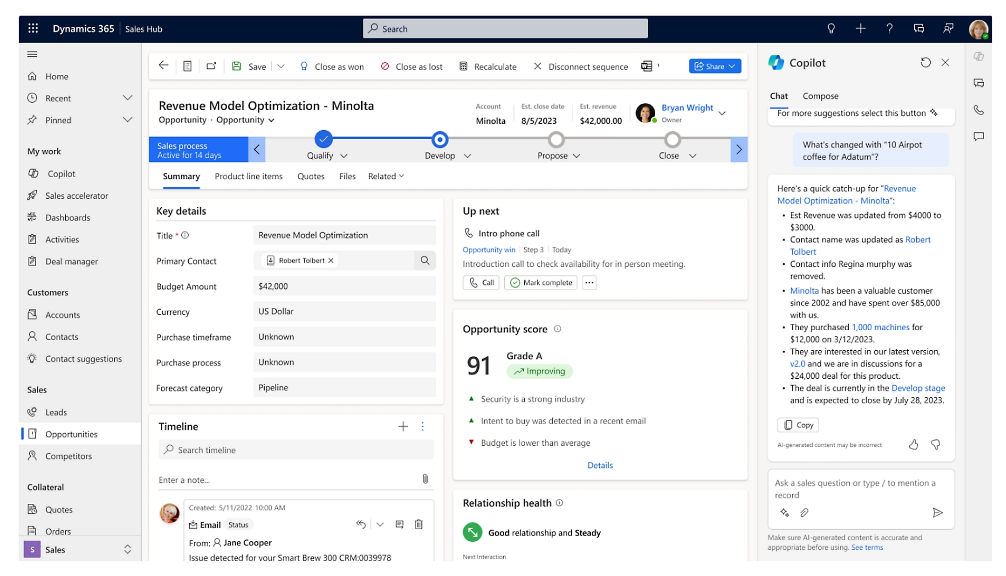Open Bryan Wright owner link
Viewport: 1006px width, 576px height.
(687, 107)
